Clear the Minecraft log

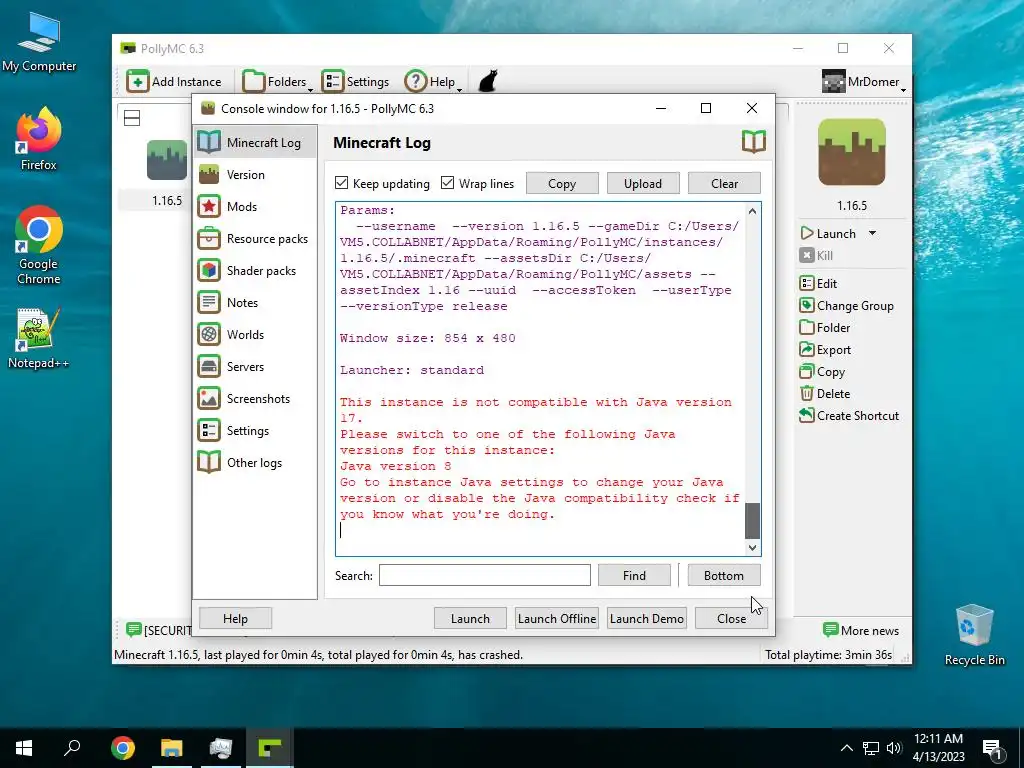click(724, 184)
